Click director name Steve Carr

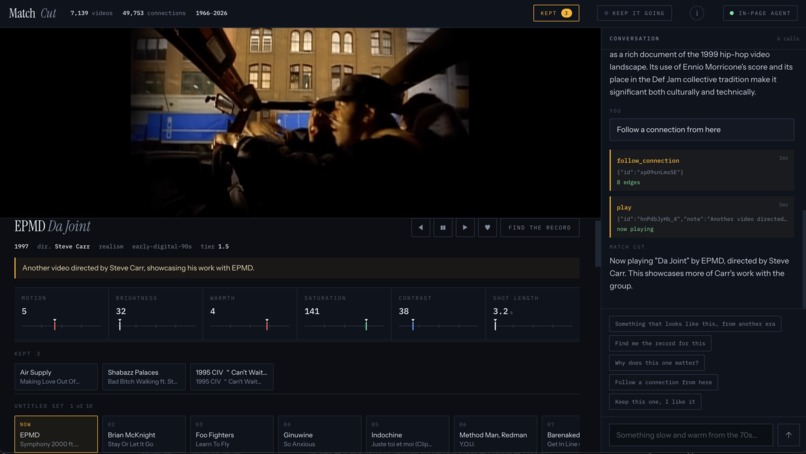click(x=72, y=246)
